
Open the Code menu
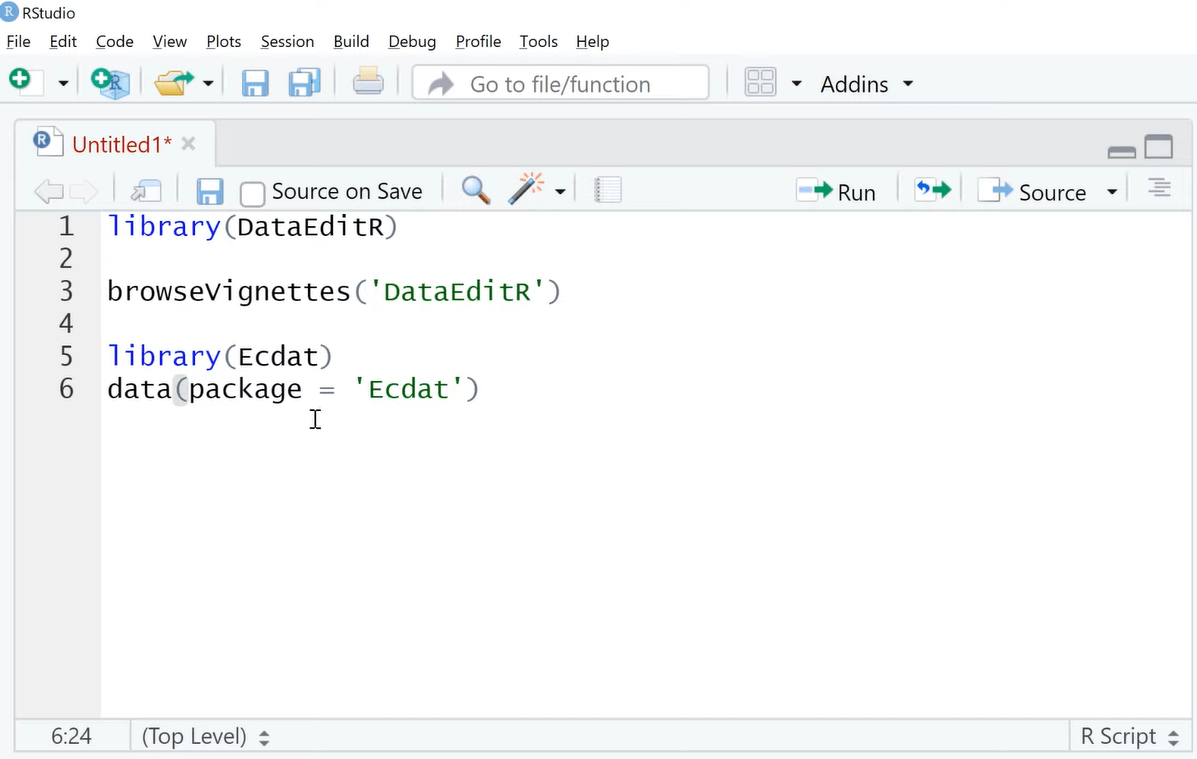pos(115,41)
